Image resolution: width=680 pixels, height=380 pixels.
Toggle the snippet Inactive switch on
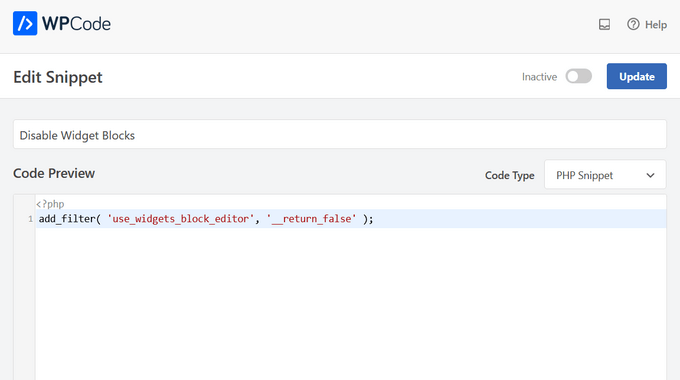579,76
